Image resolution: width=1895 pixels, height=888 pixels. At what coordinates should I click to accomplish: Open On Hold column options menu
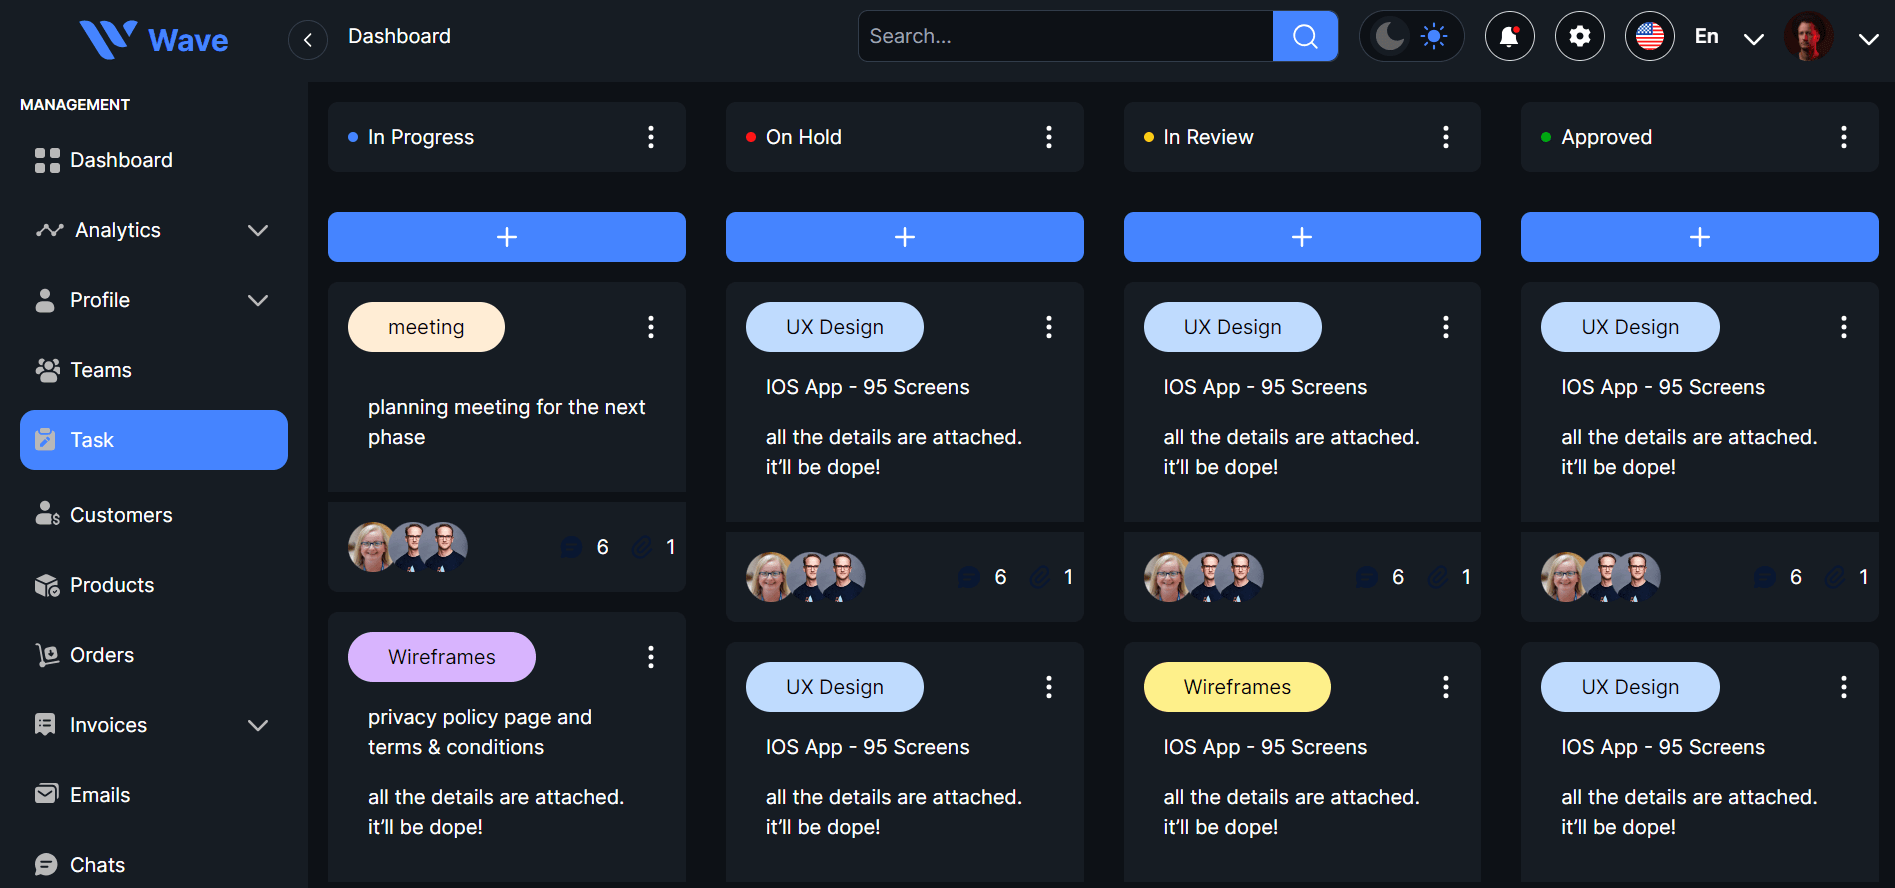1049,137
